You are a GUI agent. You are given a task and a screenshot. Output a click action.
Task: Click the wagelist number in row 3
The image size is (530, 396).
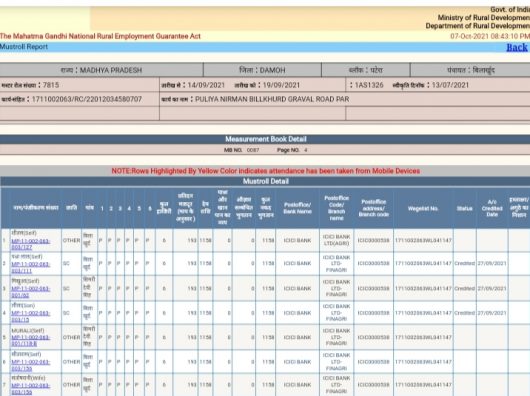[x=423, y=289]
